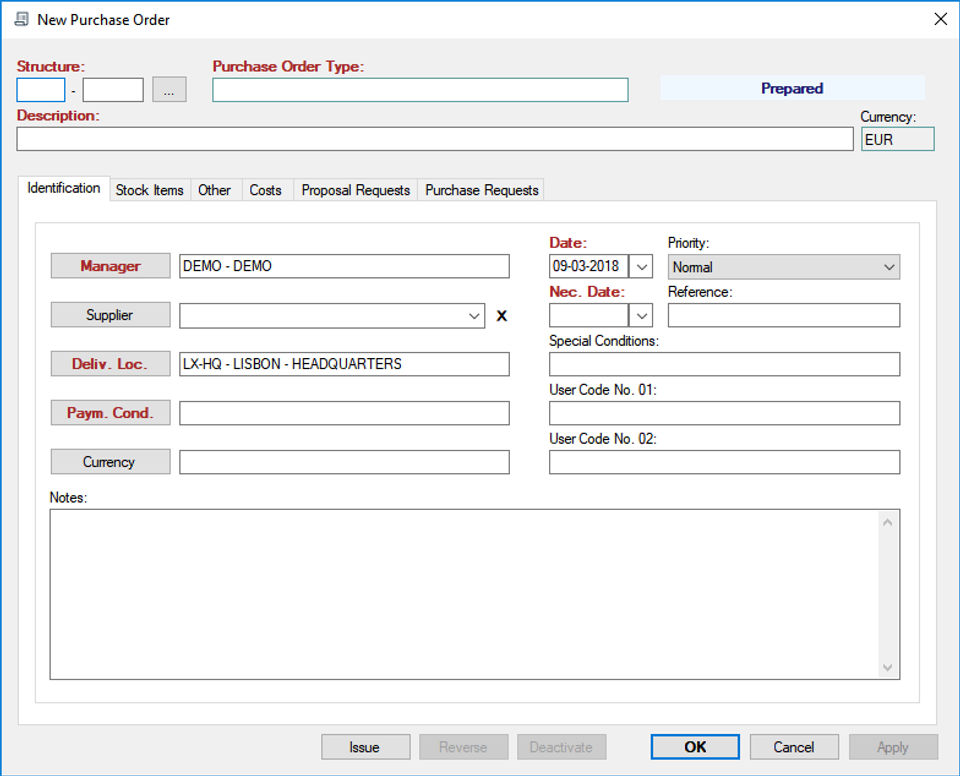Viewport: 960px width, 776px height.
Task: Open the Costs tab
Action: click(265, 190)
